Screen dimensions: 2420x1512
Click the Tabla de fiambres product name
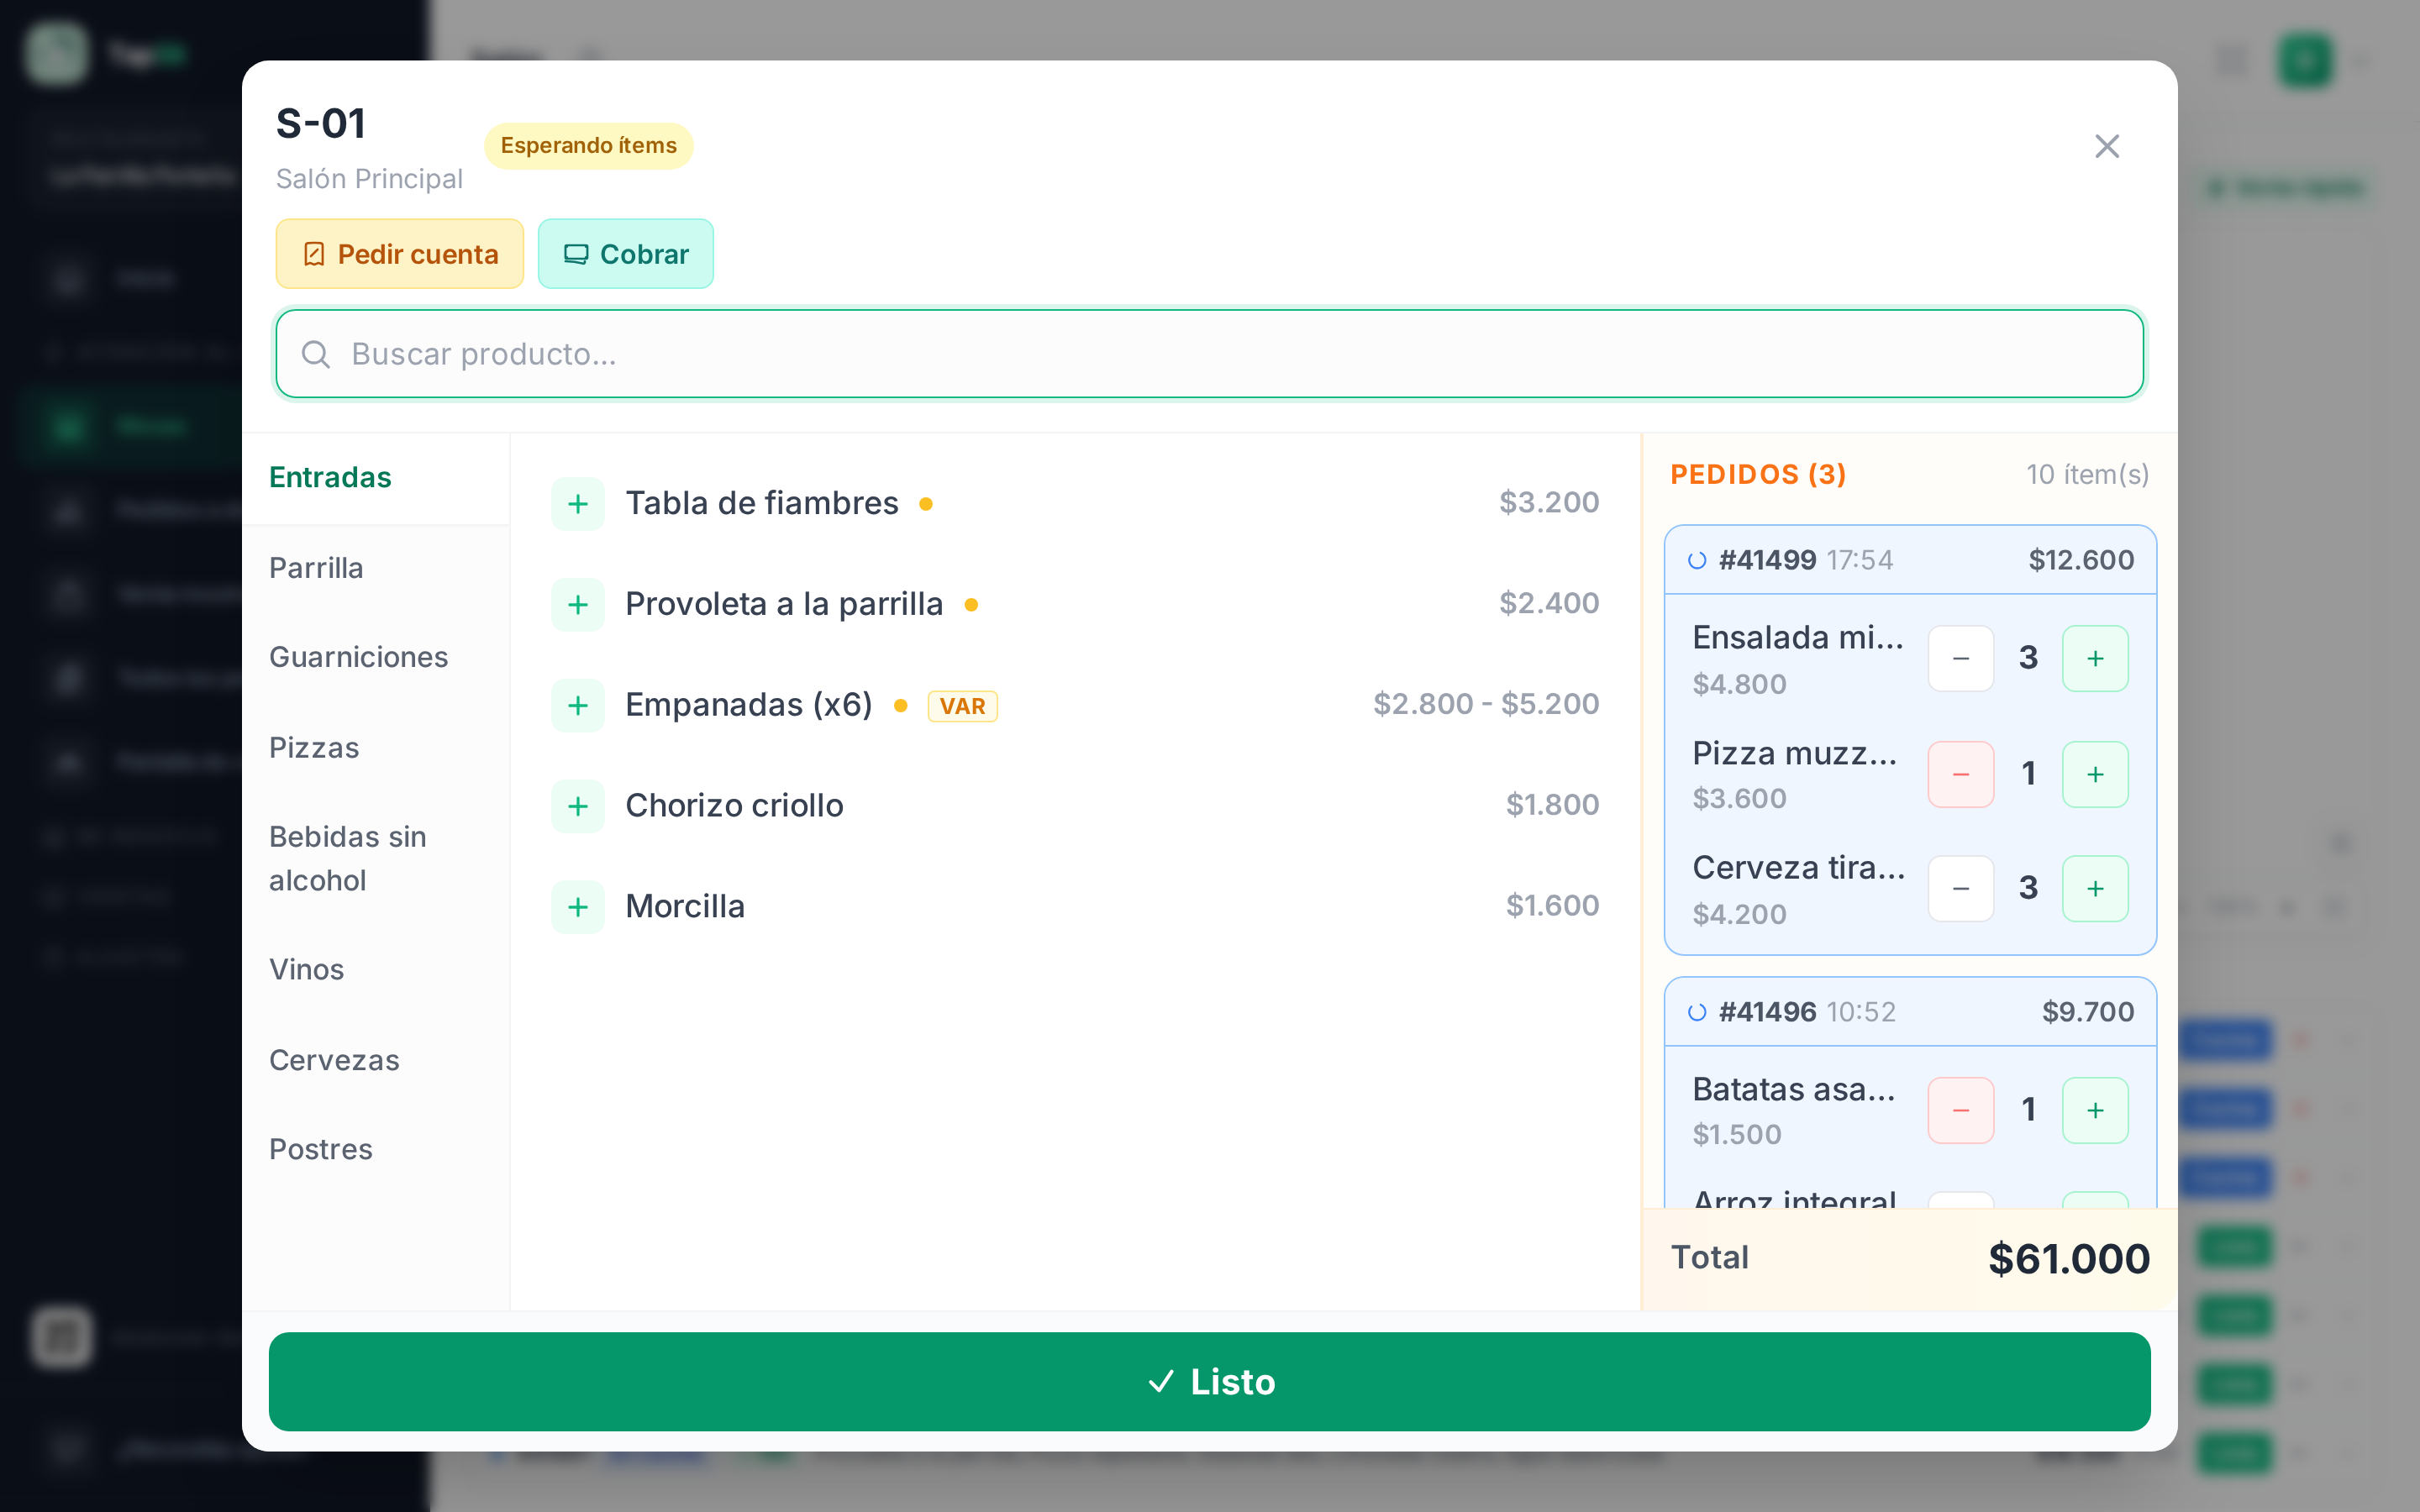[762, 503]
